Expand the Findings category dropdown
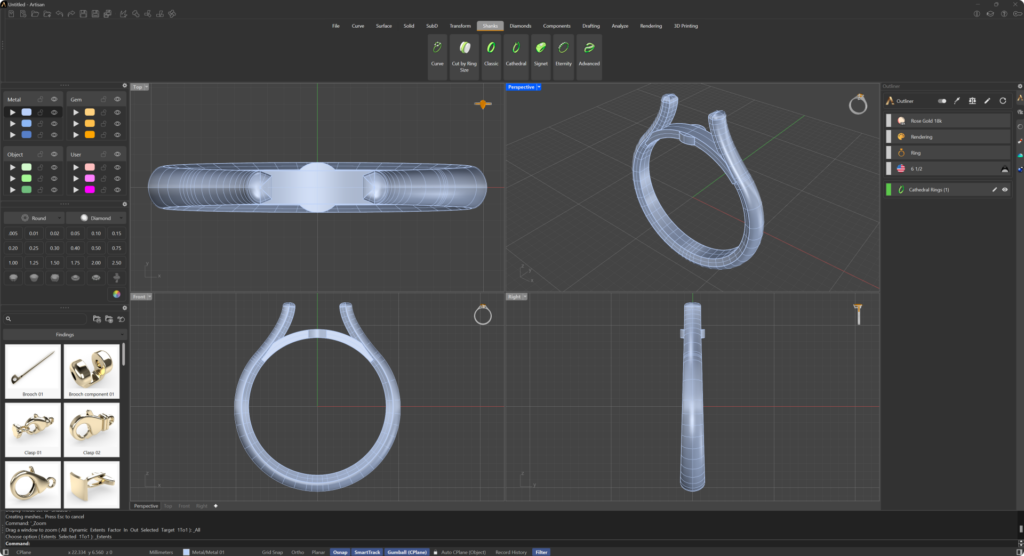Image resolution: width=1024 pixels, height=556 pixels. click(x=63, y=334)
